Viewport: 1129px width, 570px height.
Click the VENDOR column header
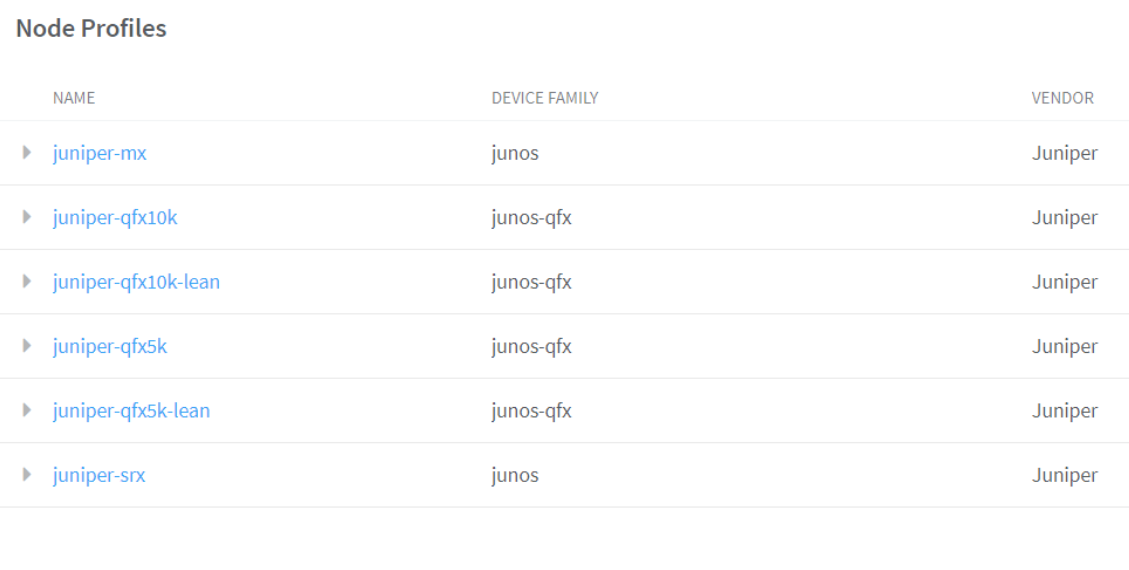(x=1062, y=98)
